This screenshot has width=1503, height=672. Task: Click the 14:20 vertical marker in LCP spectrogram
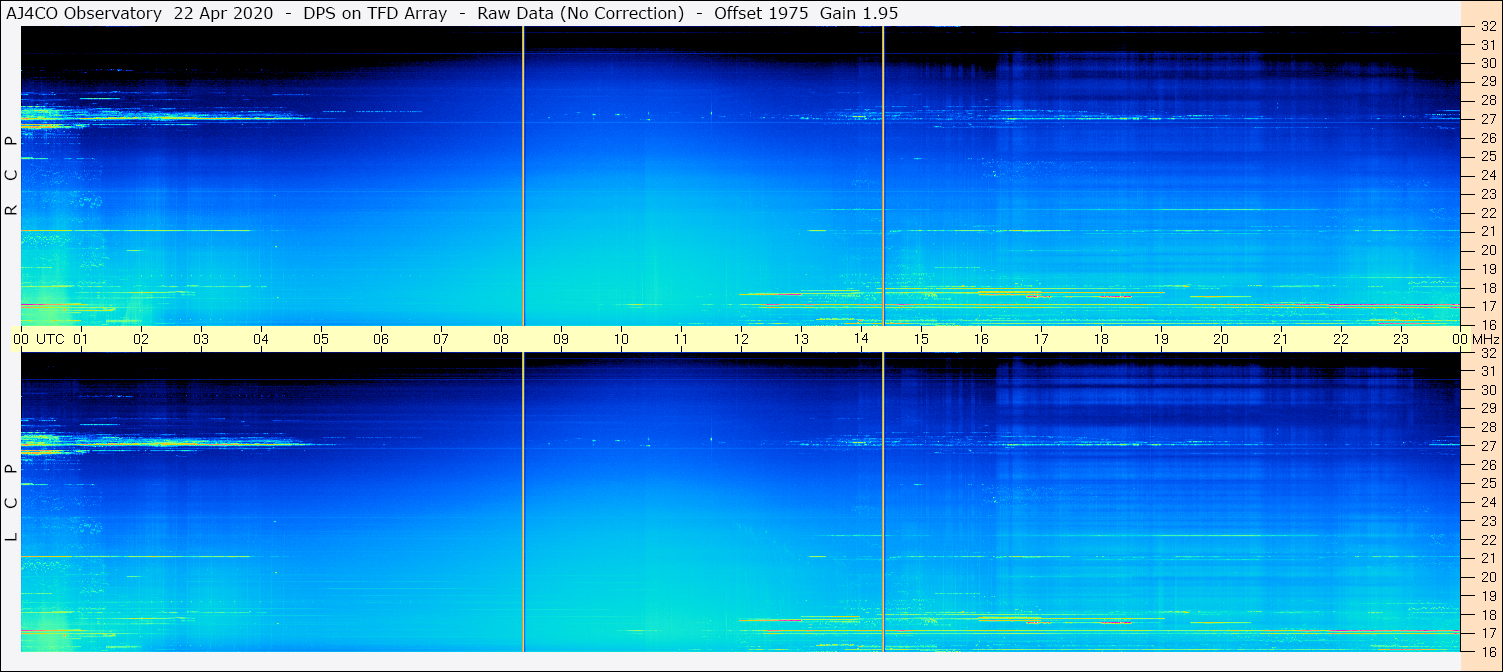point(883,502)
